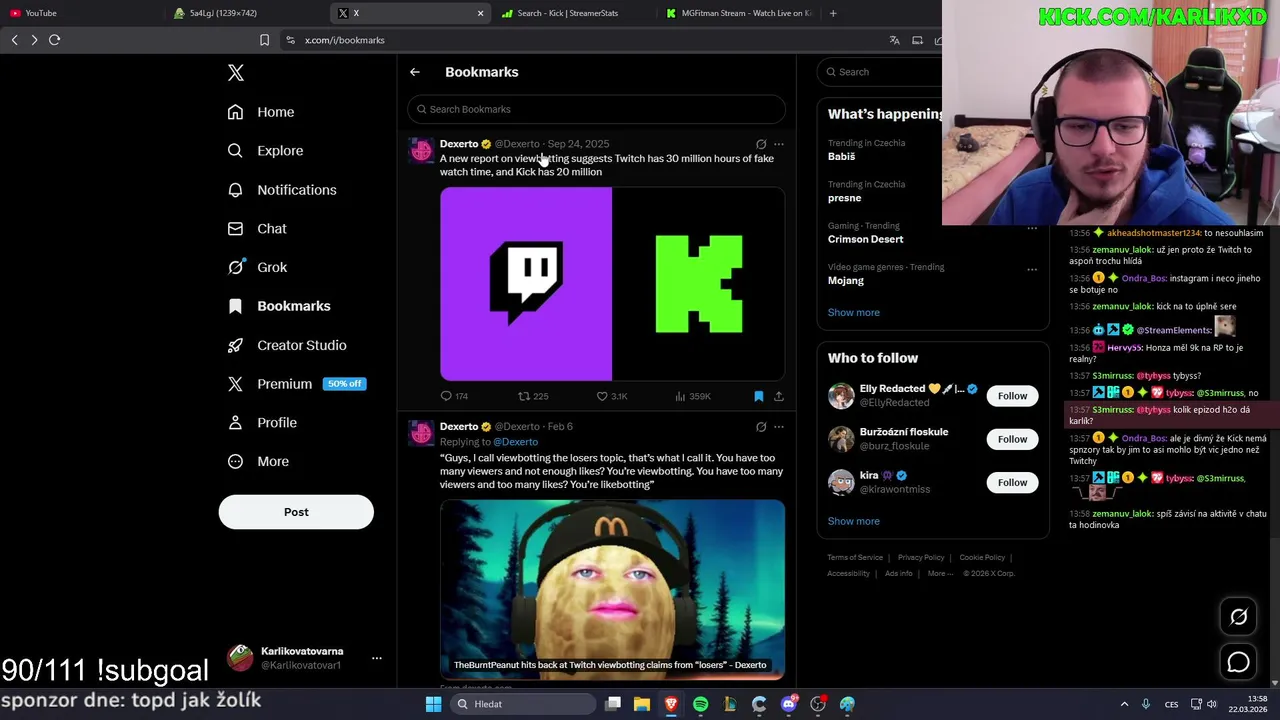This screenshot has height=720, width=1280.
Task: Open Notifications in the sidebar
Action: click(282, 190)
